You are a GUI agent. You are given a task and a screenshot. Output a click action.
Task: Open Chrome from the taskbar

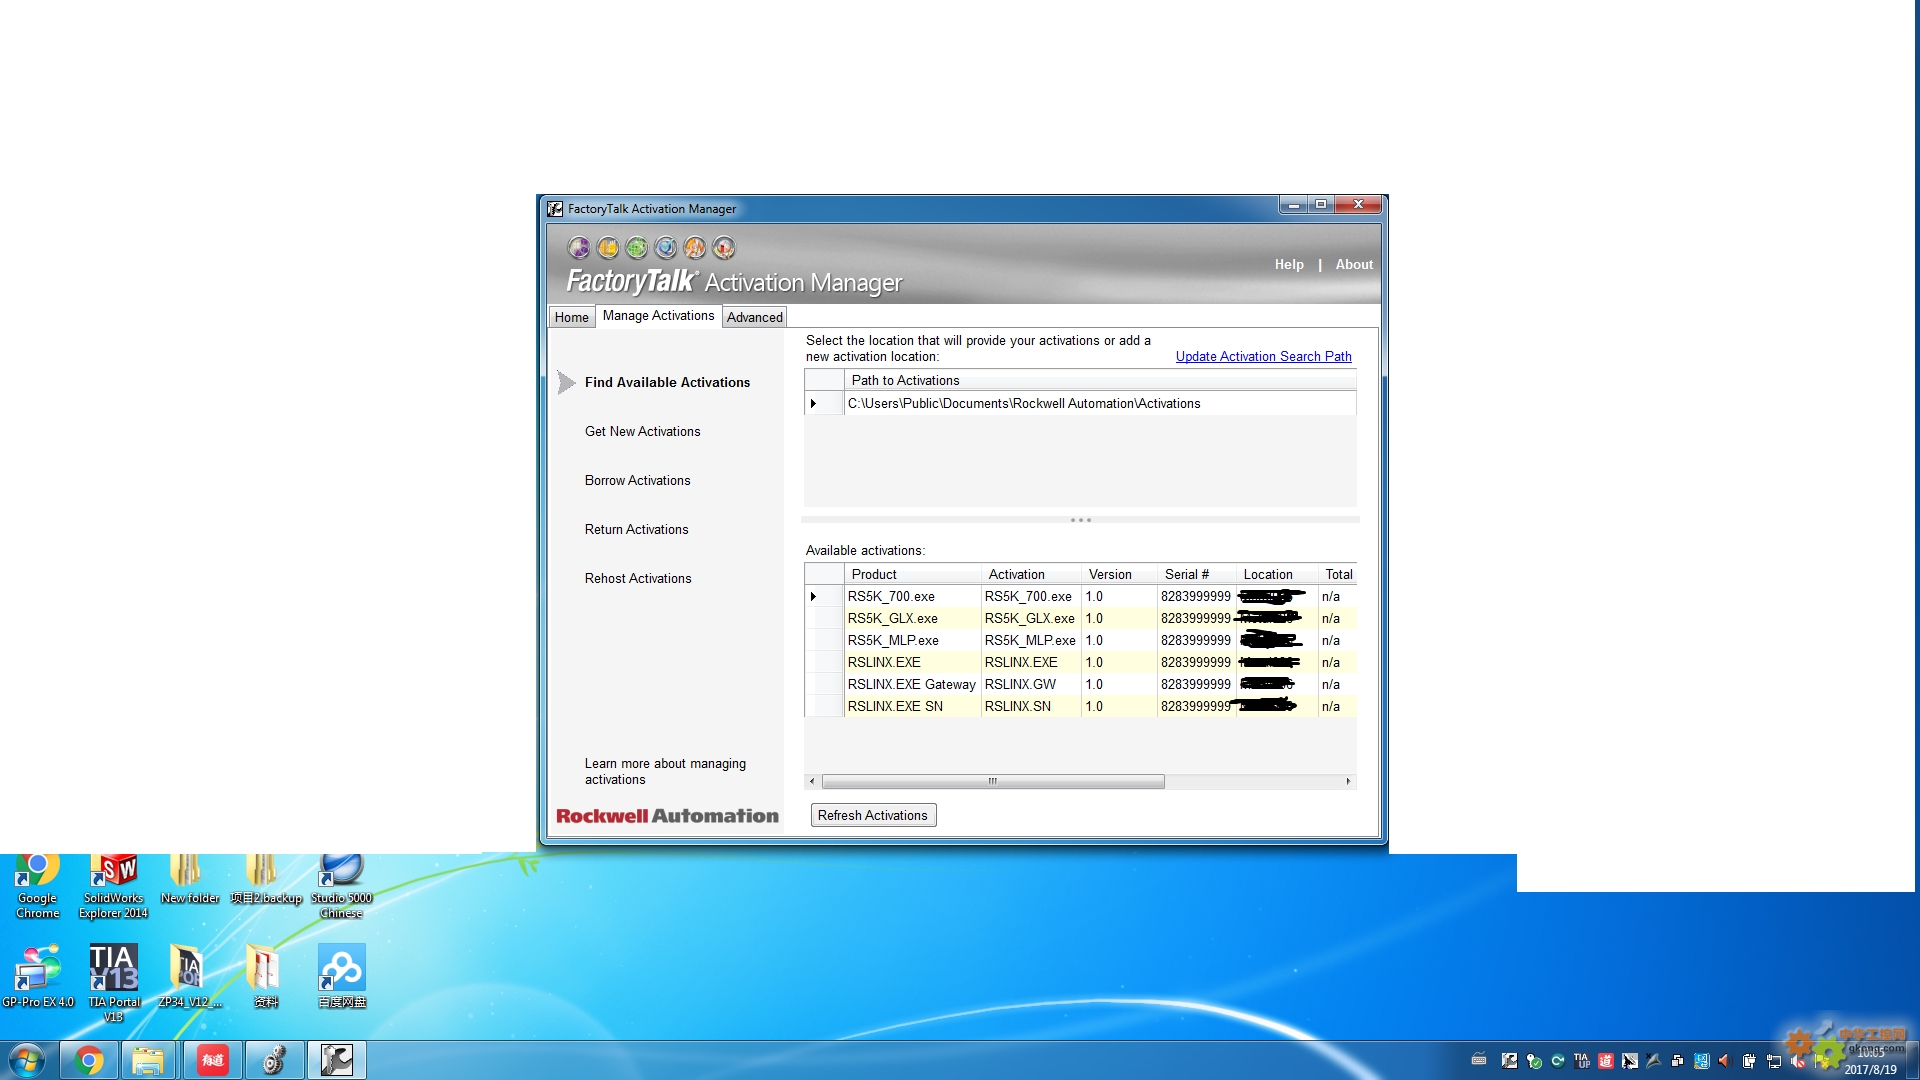pos(88,1060)
